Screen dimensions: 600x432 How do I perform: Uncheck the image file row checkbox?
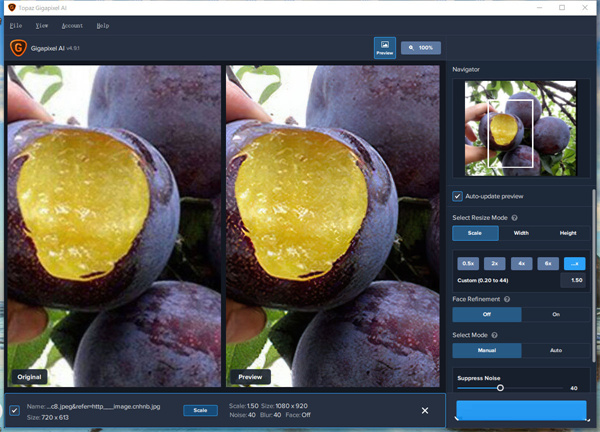[x=13, y=410]
